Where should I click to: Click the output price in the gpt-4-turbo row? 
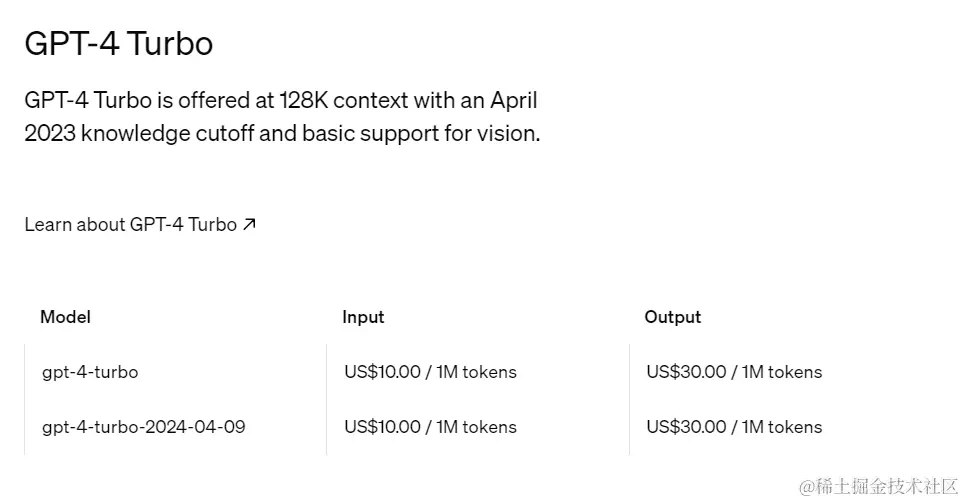click(734, 372)
